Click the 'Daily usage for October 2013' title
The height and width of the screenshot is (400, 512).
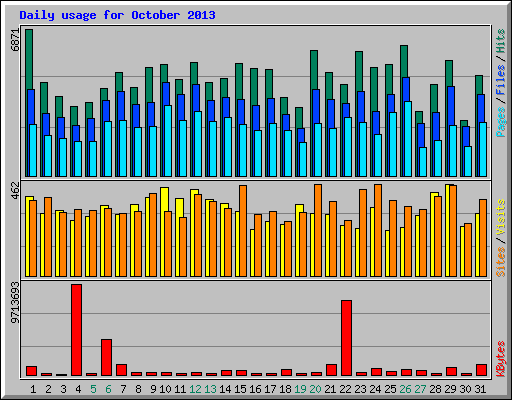(x=117, y=15)
